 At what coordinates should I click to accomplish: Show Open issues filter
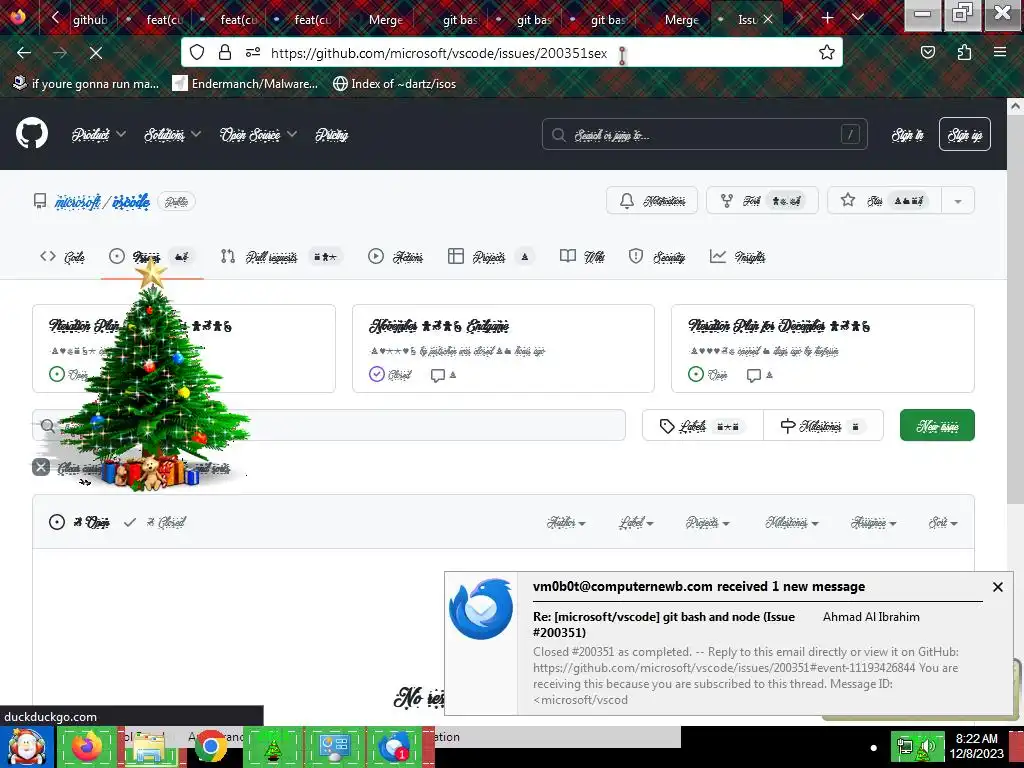point(79,522)
